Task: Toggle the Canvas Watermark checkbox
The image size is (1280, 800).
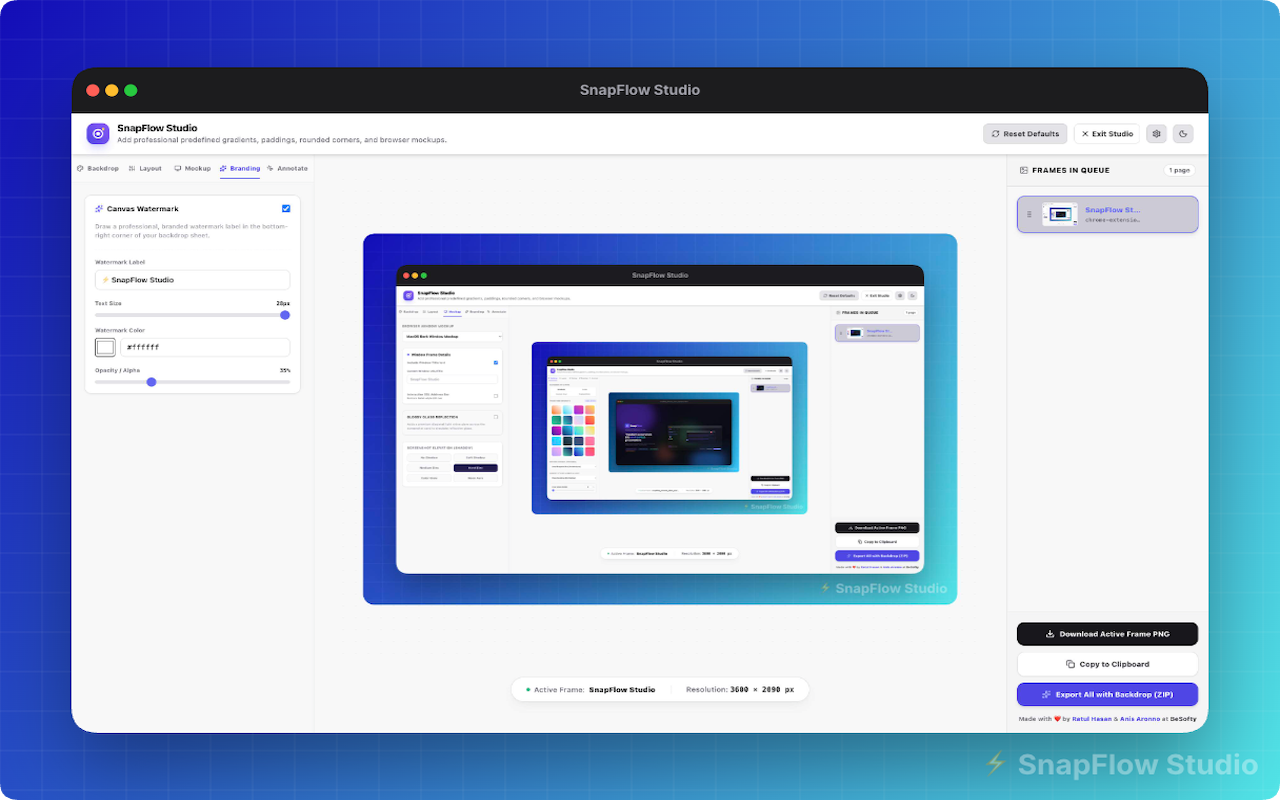Action: 286,208
